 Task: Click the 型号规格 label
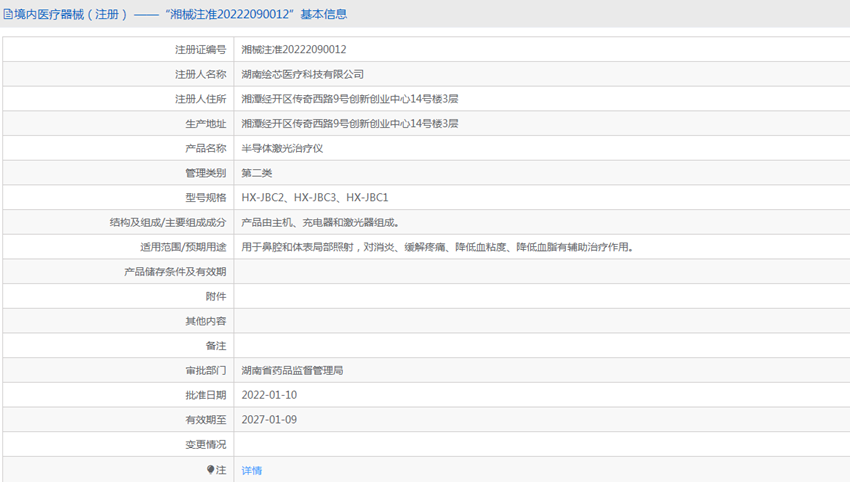tap(205, 197)
